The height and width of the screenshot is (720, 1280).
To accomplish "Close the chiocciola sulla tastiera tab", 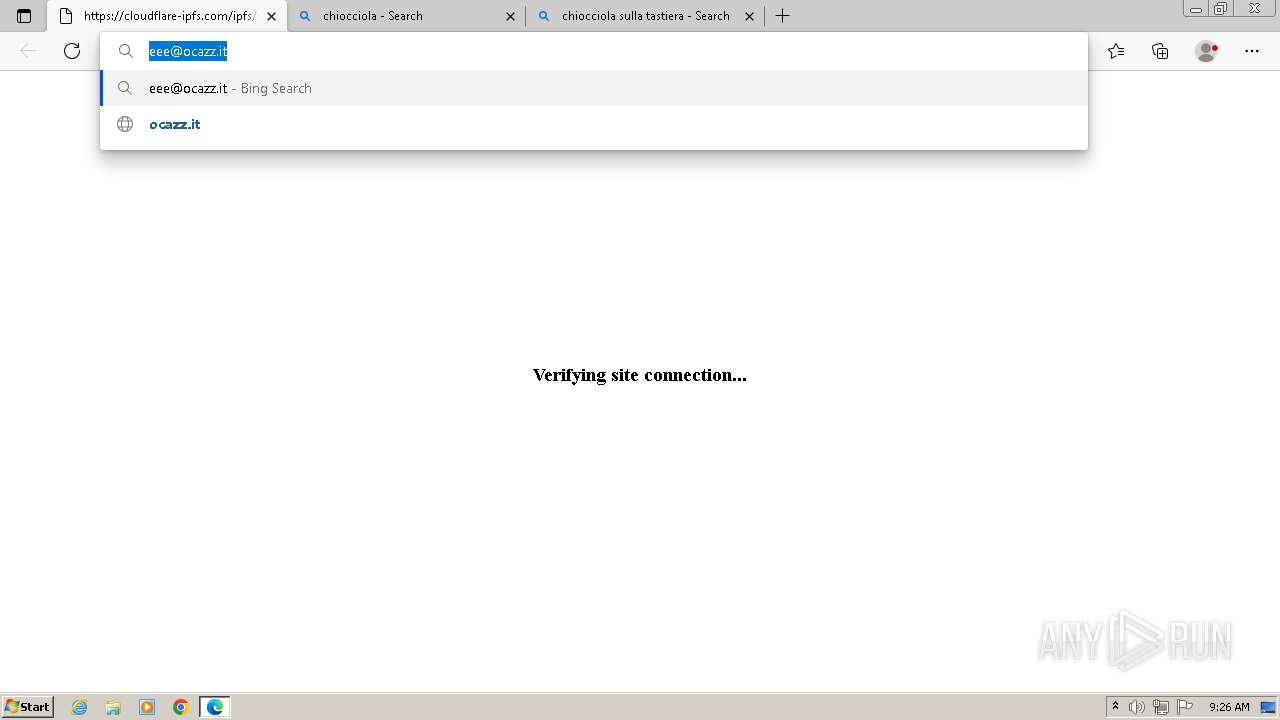I will pyautogui.click(x=749, y=16).
